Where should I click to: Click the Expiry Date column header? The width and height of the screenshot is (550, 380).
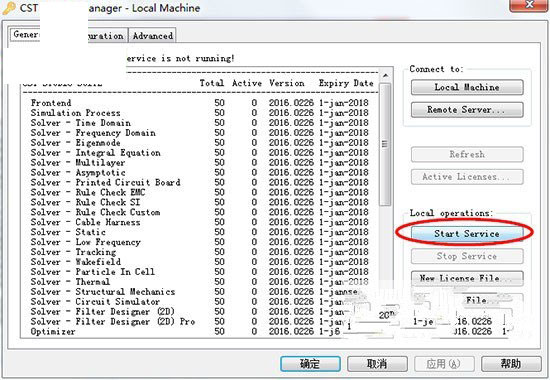[346, 83]
